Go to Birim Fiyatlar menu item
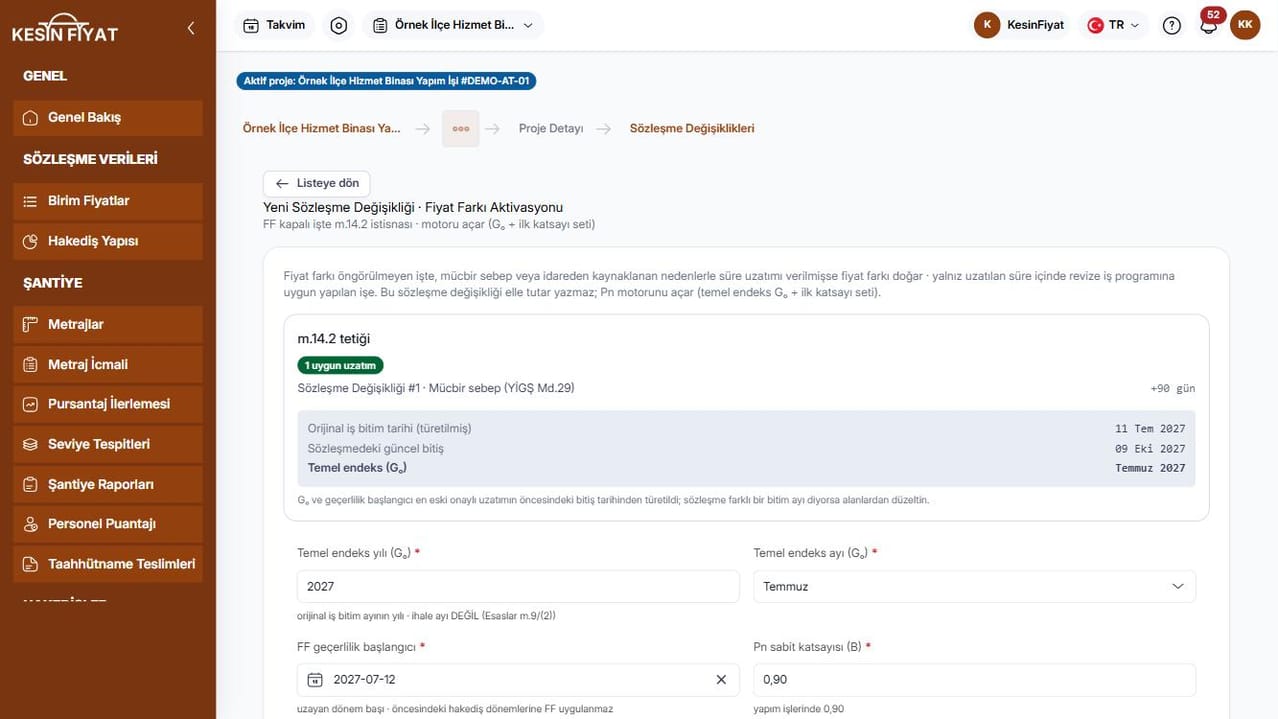The image size is (1278, 719). click(x=108, y=201)
